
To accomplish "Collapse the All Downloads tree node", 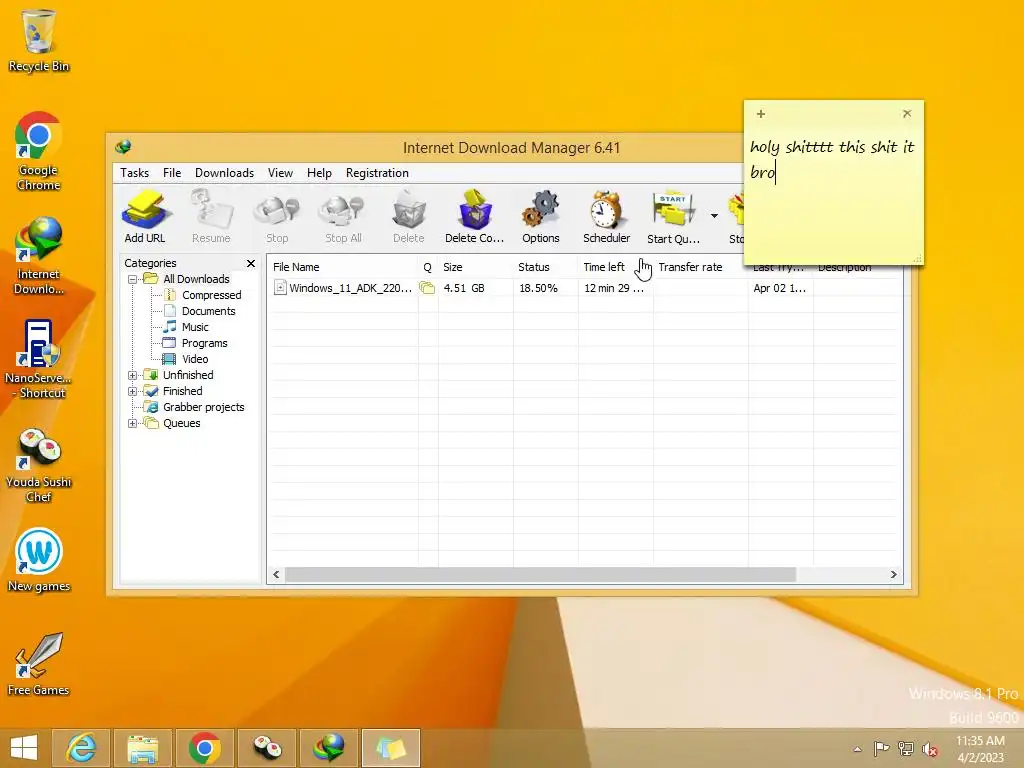I will click(x=133, y=280).
